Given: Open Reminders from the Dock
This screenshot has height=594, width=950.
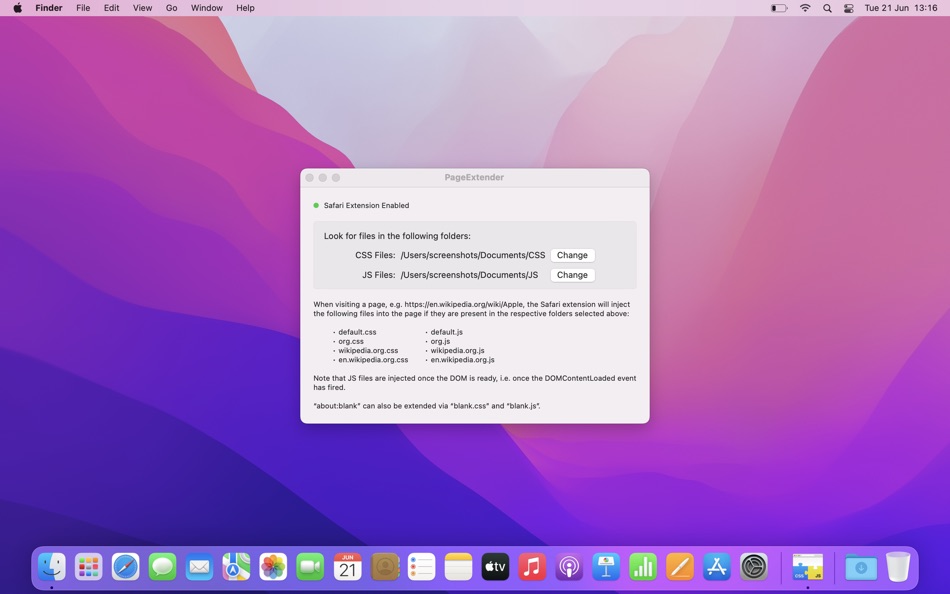Looking at the screenshot, I should (422, 567).
